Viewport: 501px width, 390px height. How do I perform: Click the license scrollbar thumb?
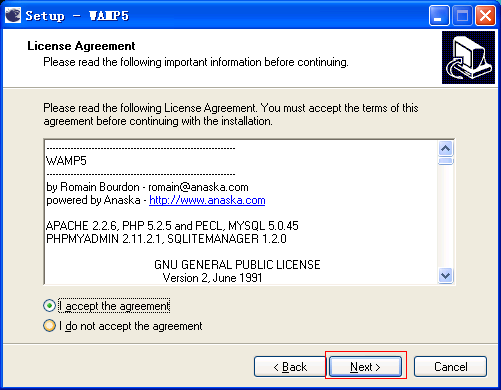[446, 161]
